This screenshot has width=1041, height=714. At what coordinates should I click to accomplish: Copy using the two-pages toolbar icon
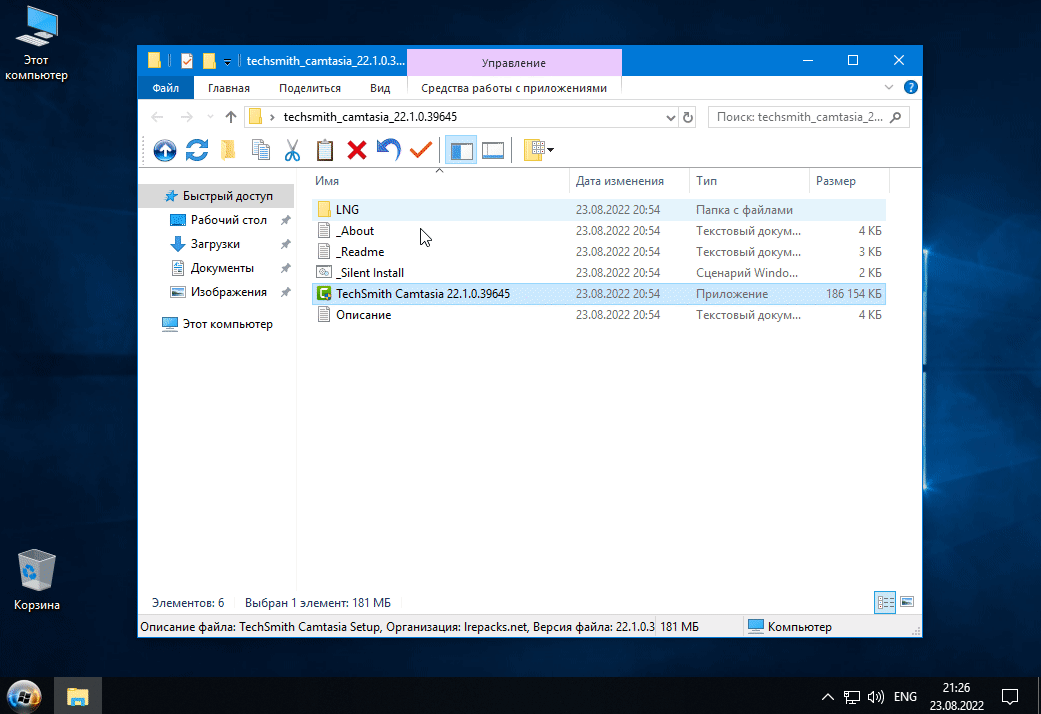click(x=260, y=150)
